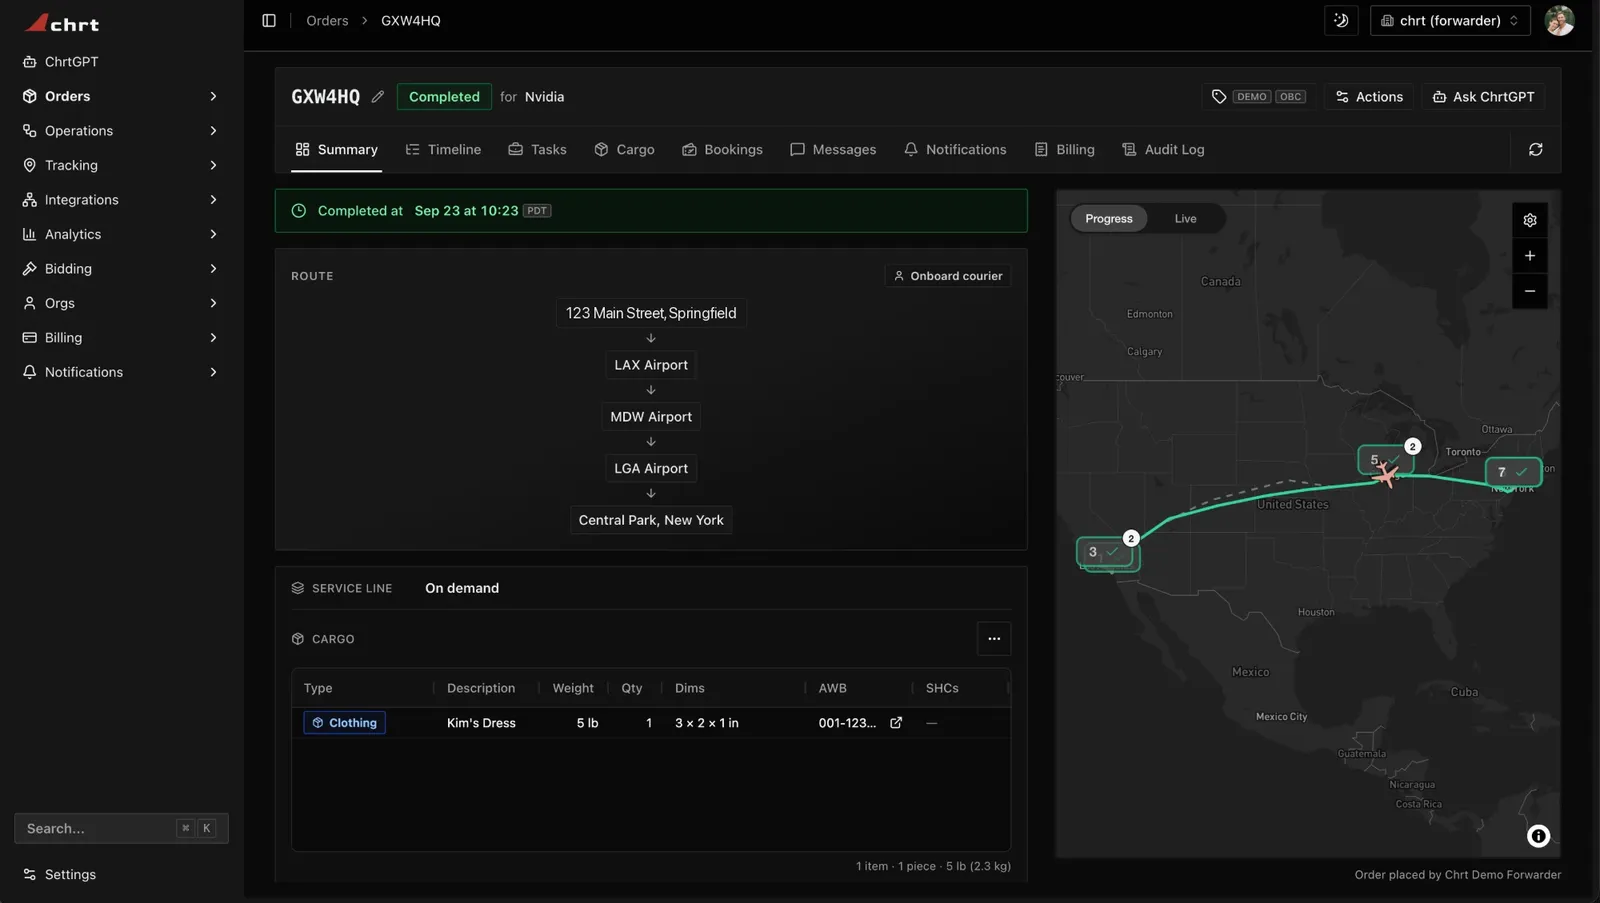The height and width of the screenshot is (903, 1600).
Task: Zoom out on the map
Action: (1529, 291)
